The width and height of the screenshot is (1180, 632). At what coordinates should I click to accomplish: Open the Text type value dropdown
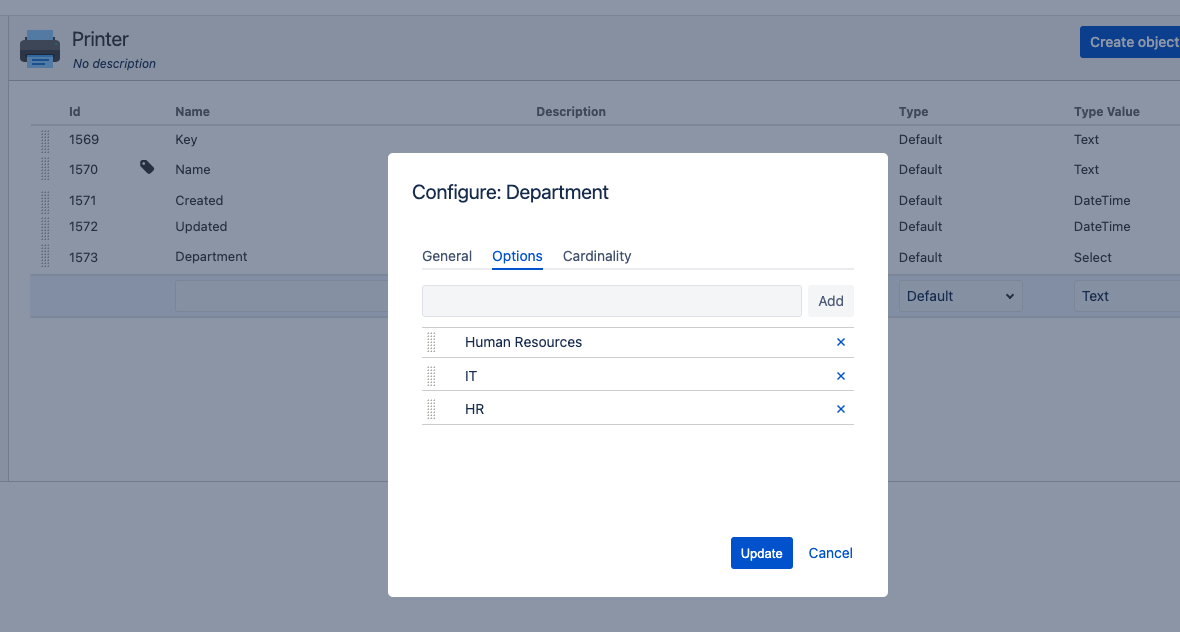click(1127, 296)
